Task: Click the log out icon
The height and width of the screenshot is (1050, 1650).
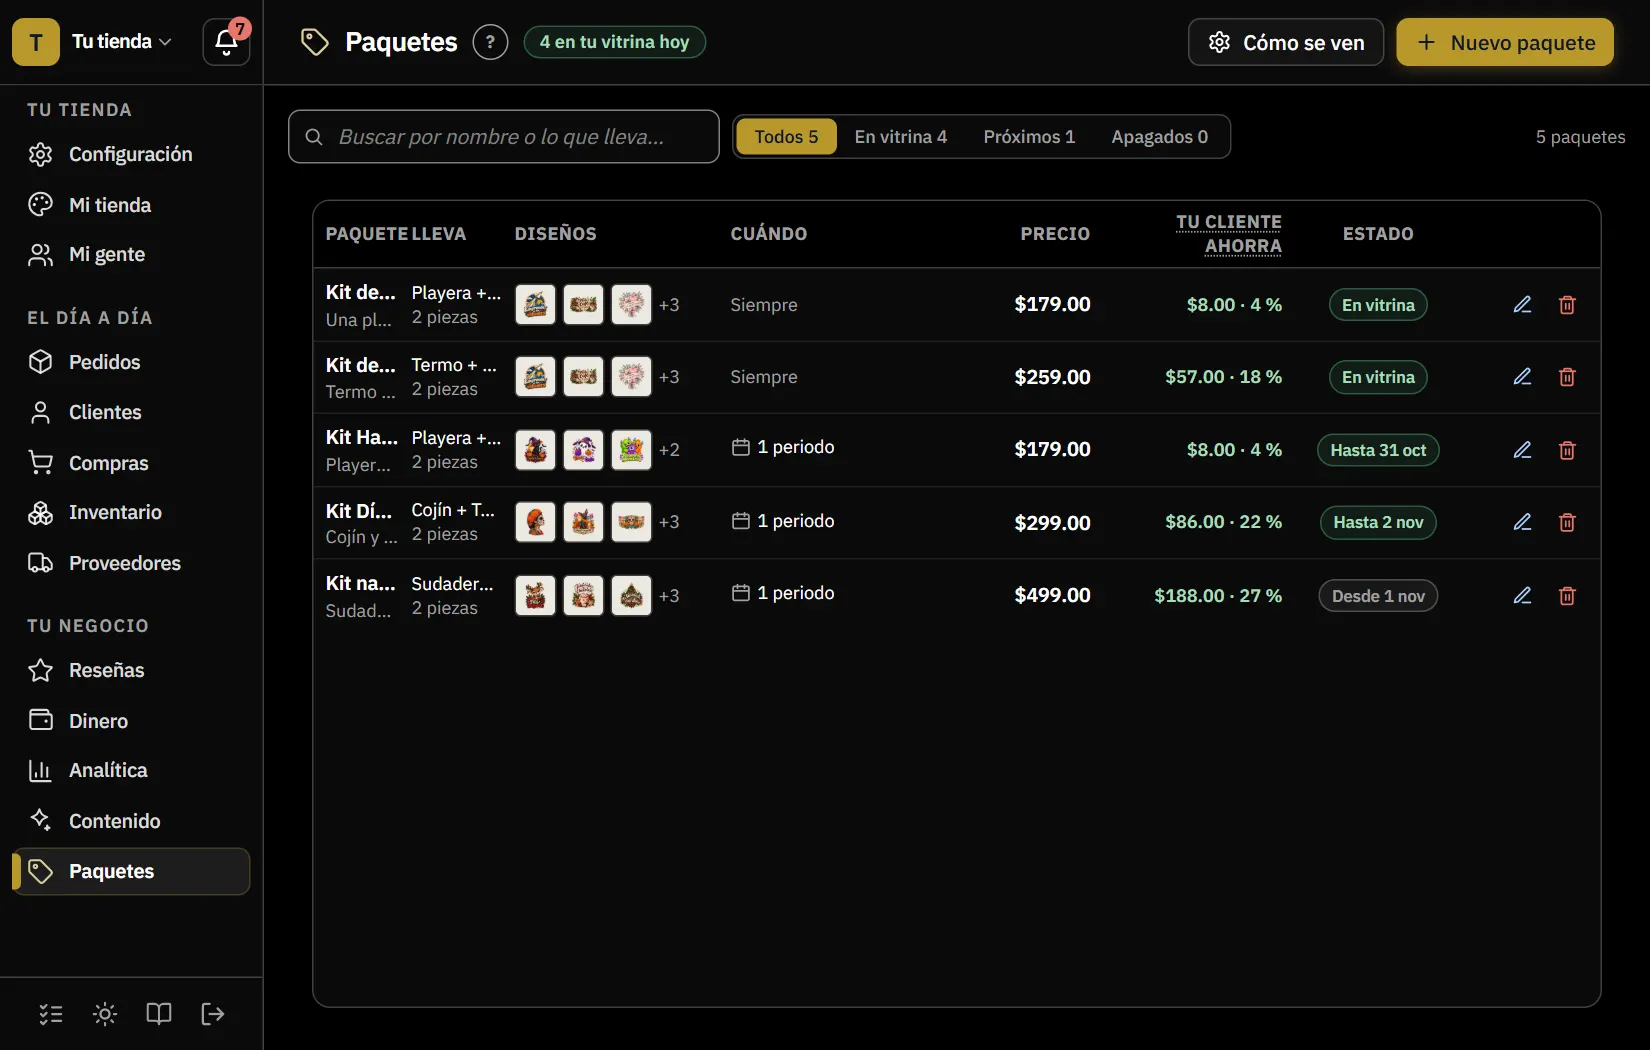Action: 213,1014
